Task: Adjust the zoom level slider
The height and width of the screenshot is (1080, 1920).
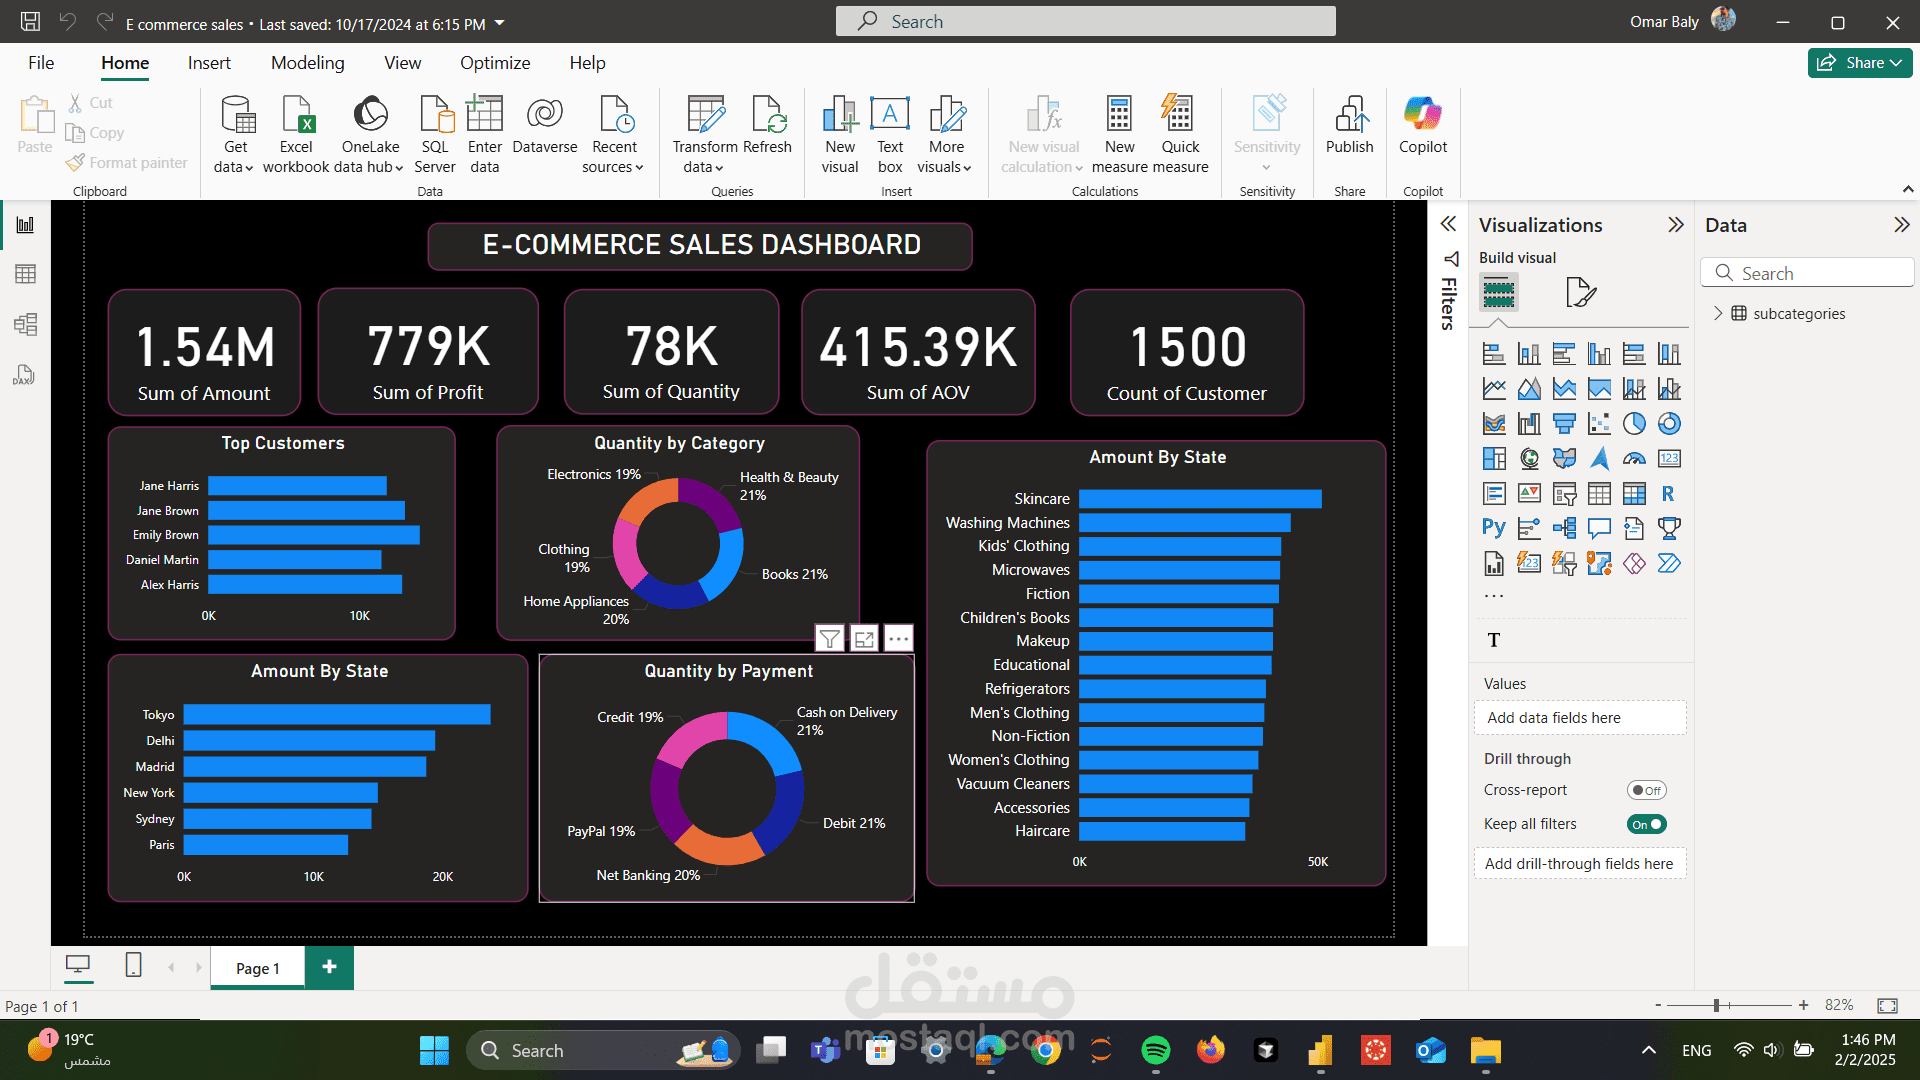Action: coord(1716,1005)
